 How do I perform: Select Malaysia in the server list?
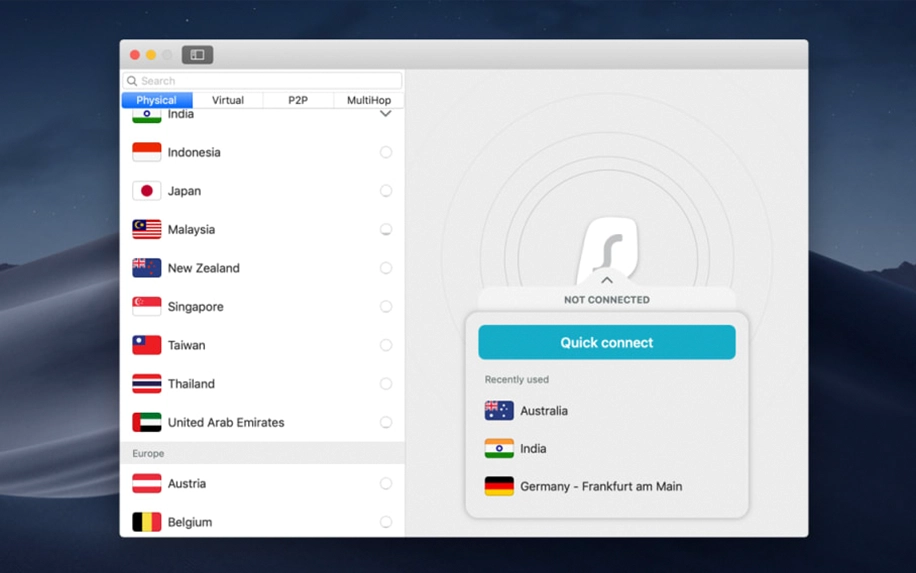(262, 229)
